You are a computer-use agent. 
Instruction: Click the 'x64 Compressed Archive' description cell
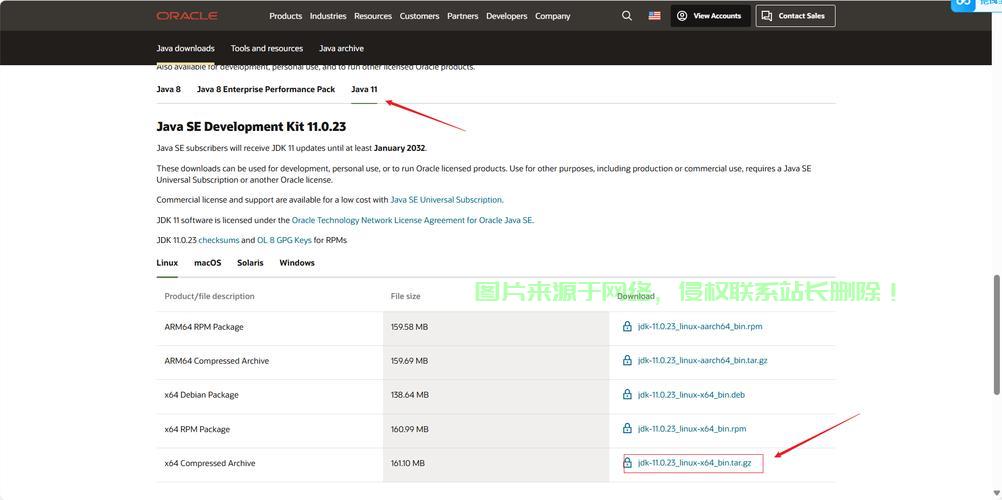click(x=270, y=463)
